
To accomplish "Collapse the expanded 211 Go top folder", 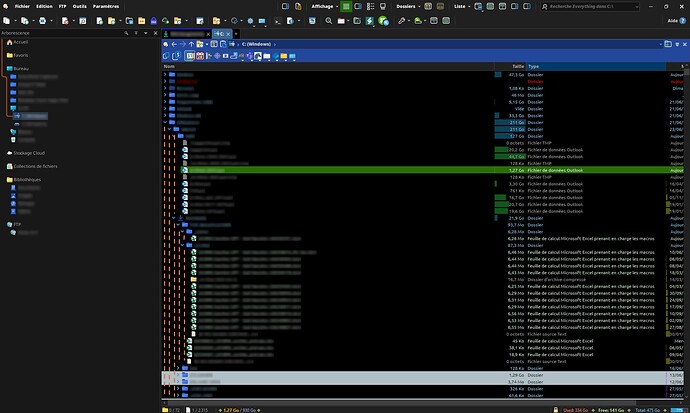I will point(165,122).
